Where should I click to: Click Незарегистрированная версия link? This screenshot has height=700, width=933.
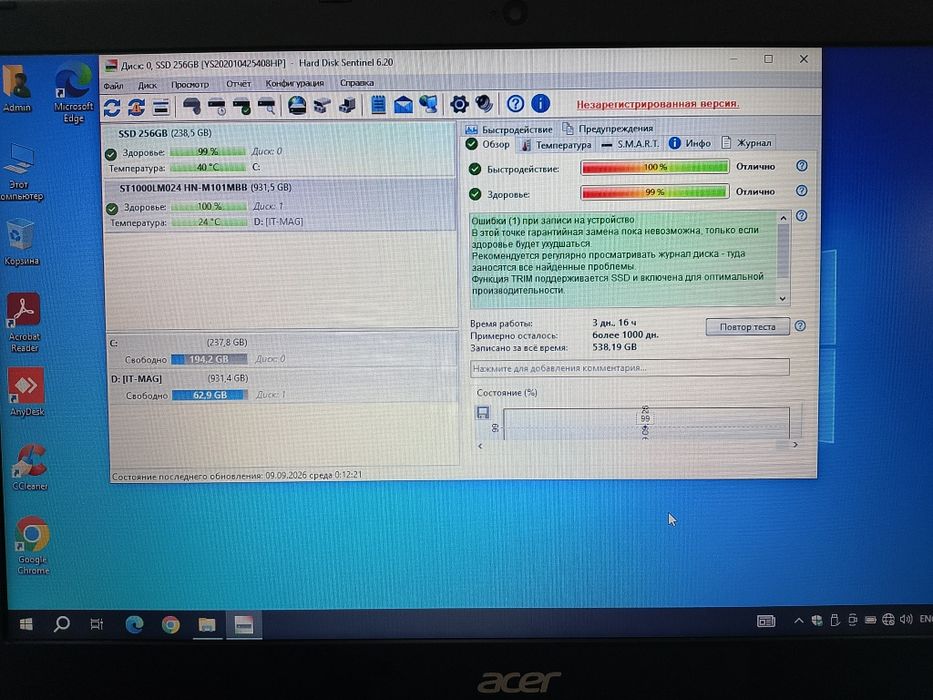(658, 104)
